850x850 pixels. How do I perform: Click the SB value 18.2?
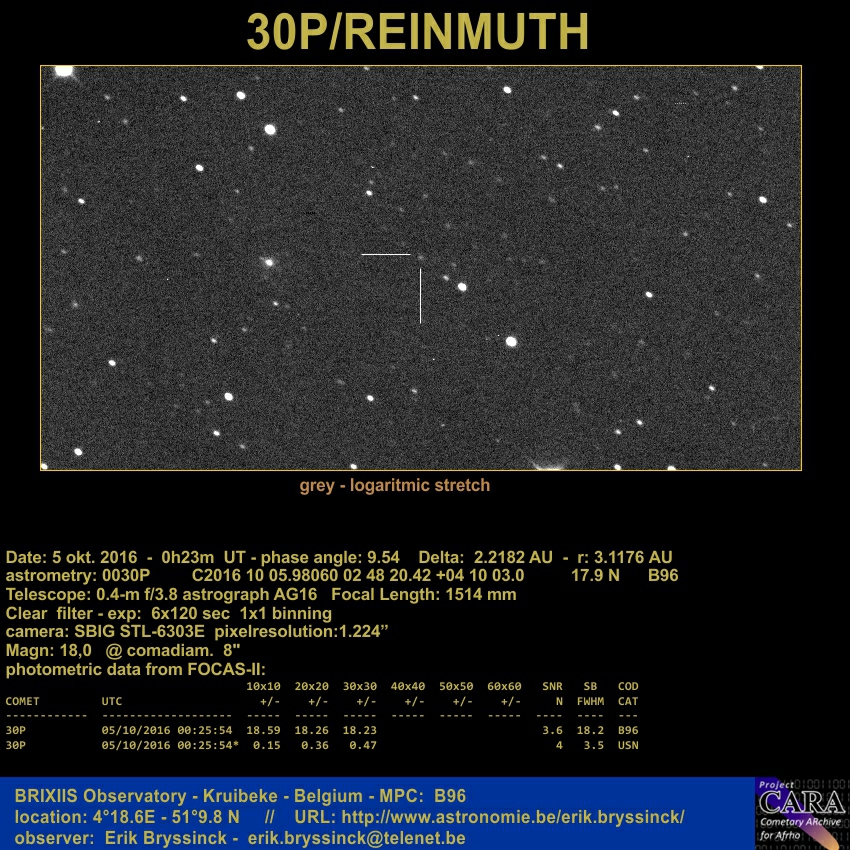[590, 730]
